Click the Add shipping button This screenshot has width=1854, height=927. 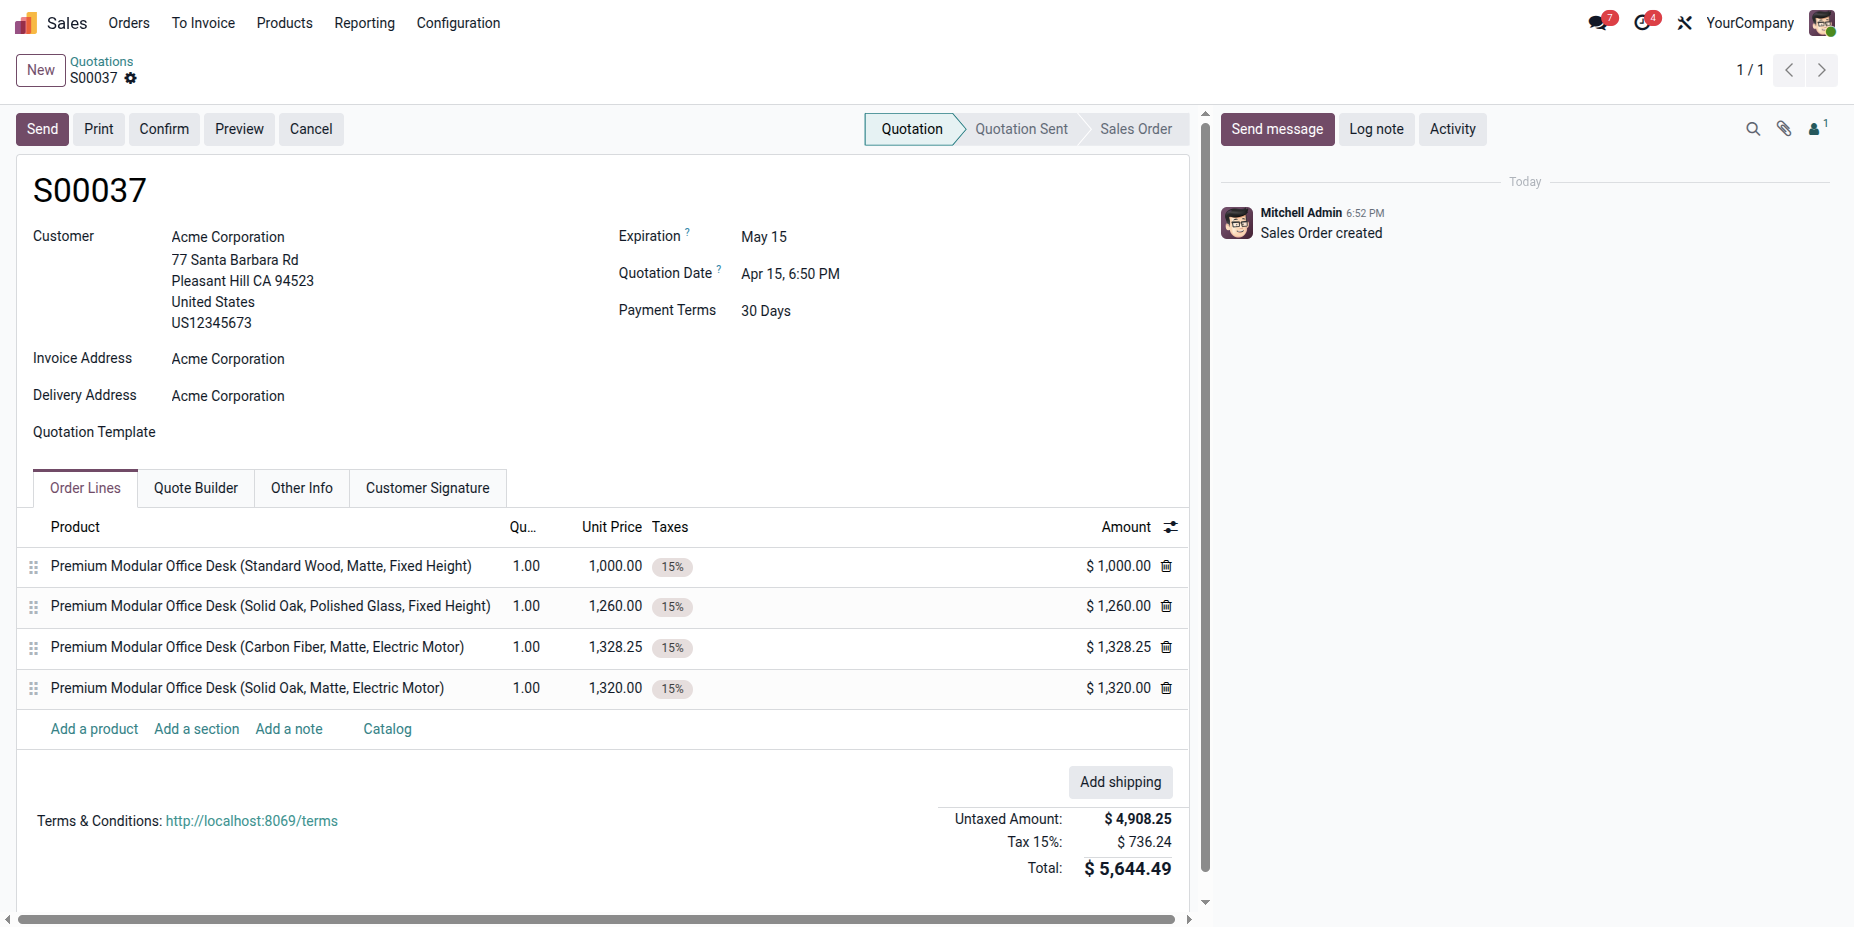[x=1121, y=782]
